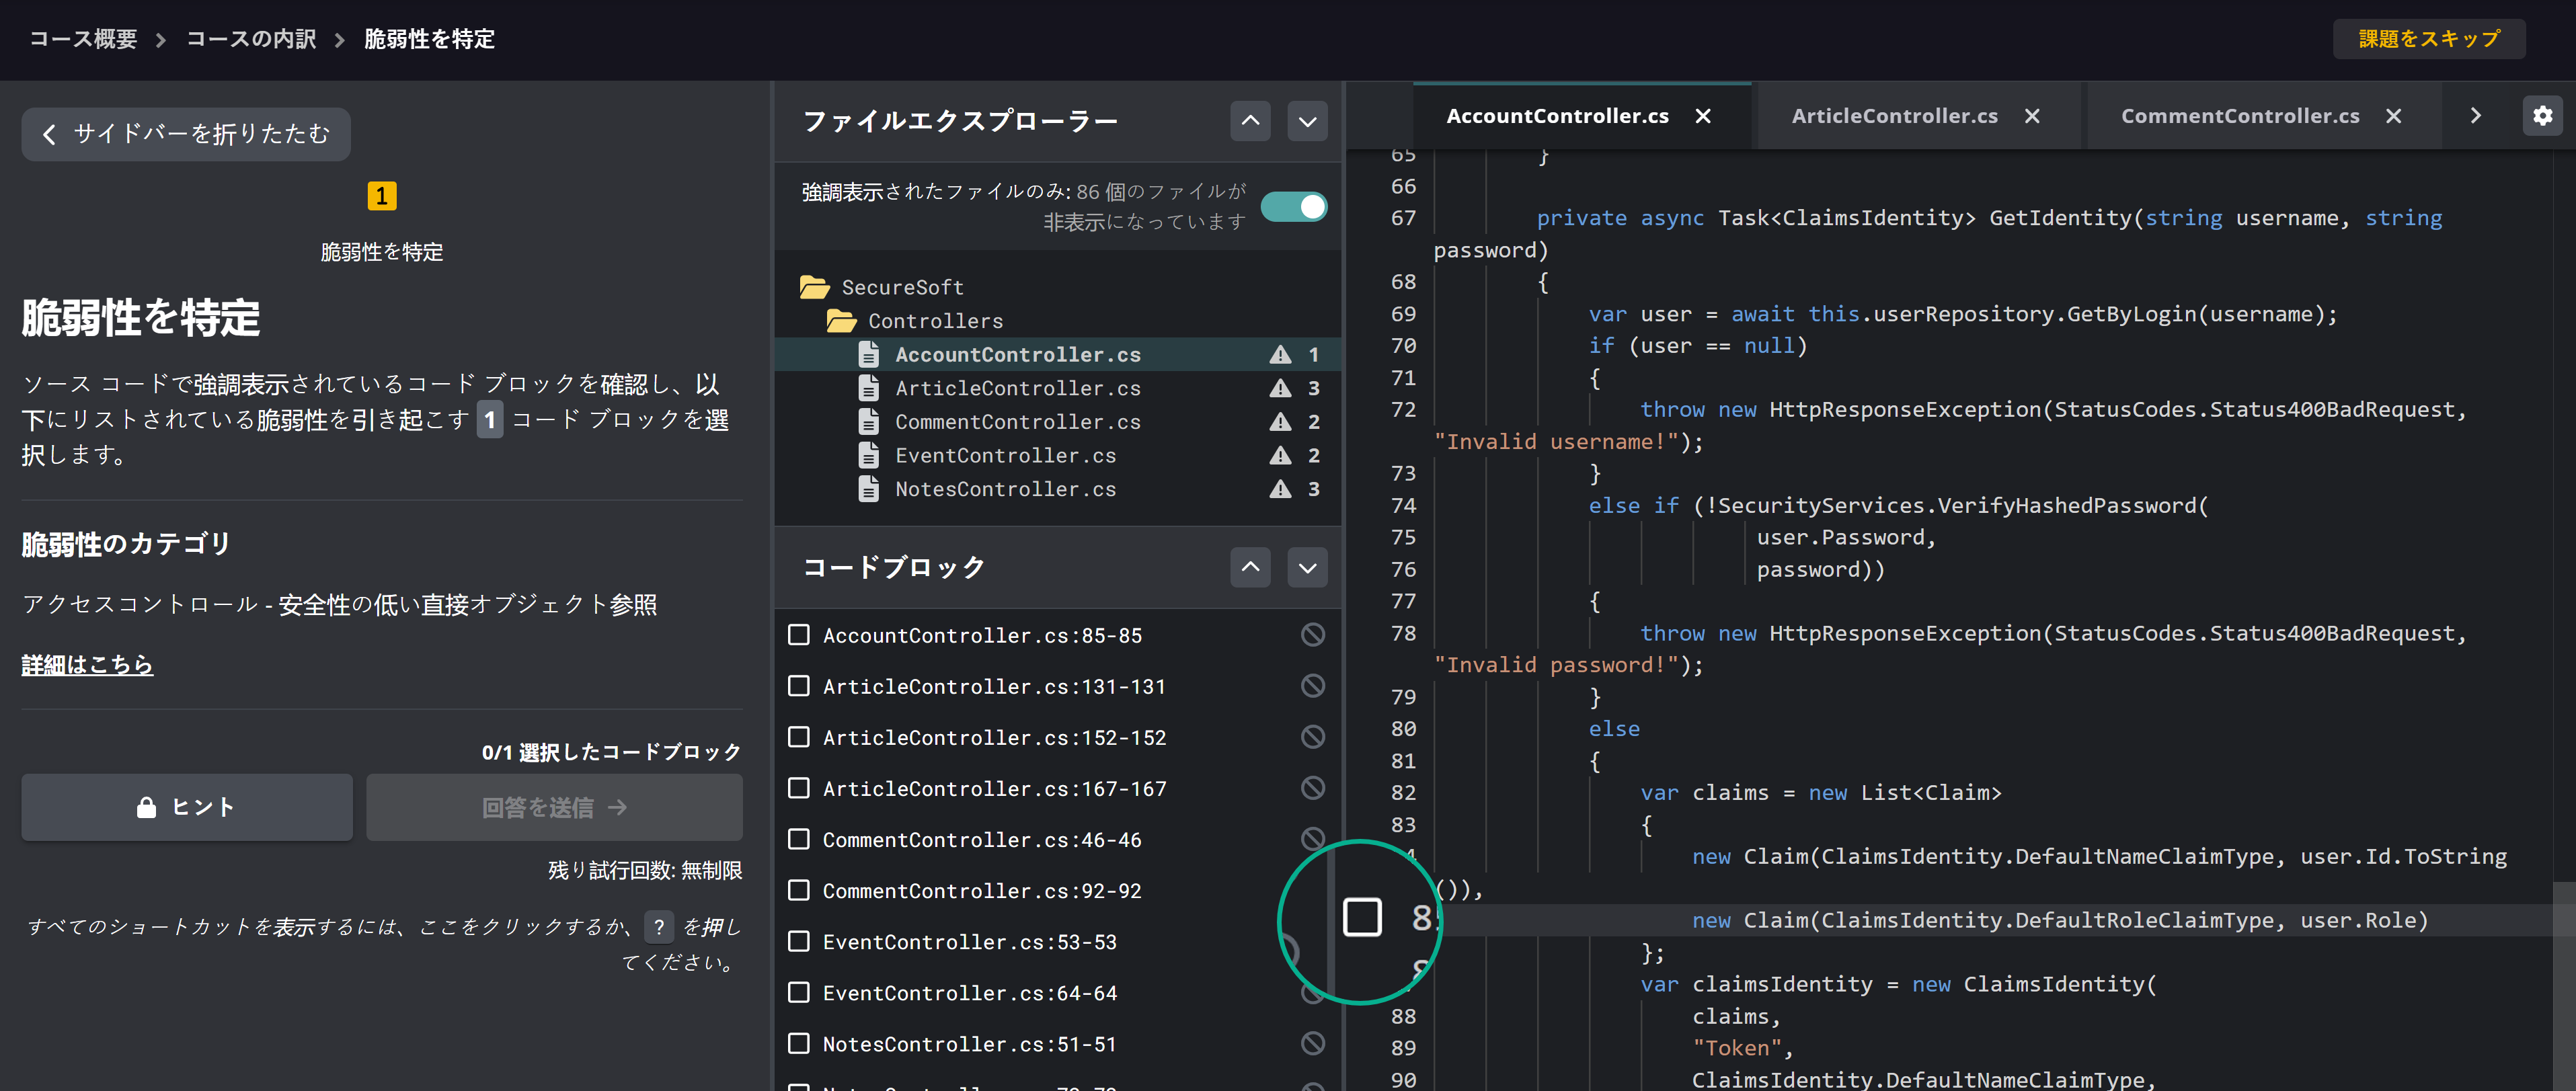Screen dimensions: 2576x1091
Task: Check the ArticleController.cs:152-152 code block
Action: [x=798, y=737]
